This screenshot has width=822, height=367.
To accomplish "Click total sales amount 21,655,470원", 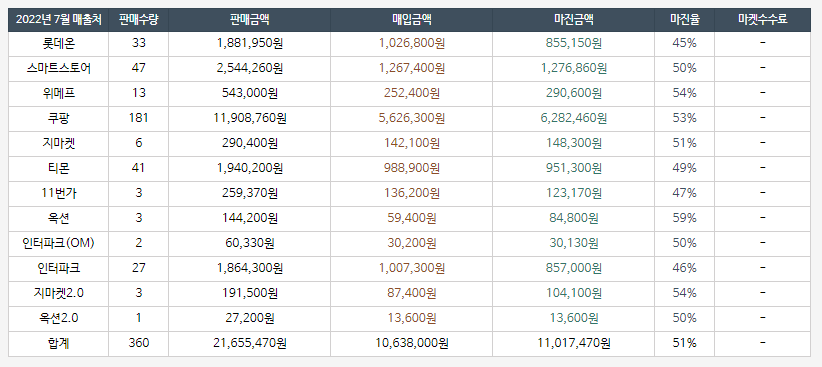I will [x=250, y=343].
